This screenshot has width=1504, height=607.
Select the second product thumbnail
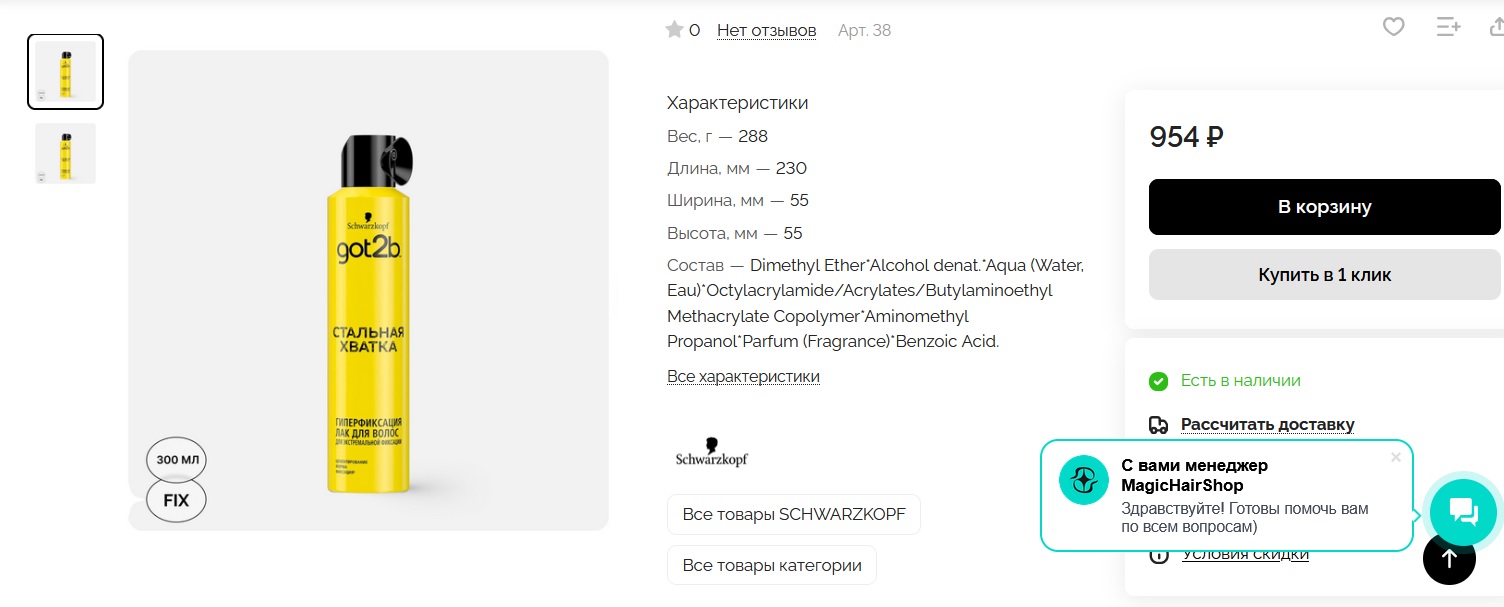[65, 153]
